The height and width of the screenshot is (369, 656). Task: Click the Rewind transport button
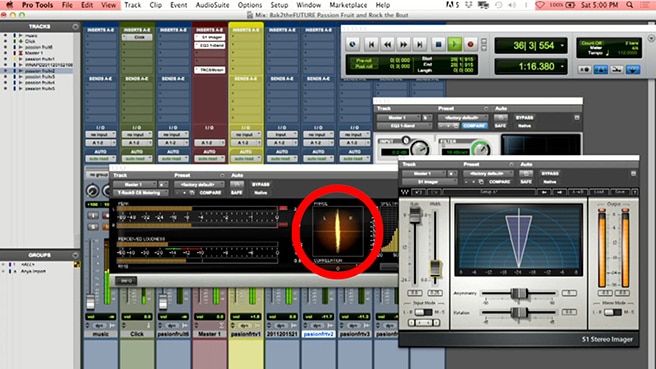pos(387,44)
